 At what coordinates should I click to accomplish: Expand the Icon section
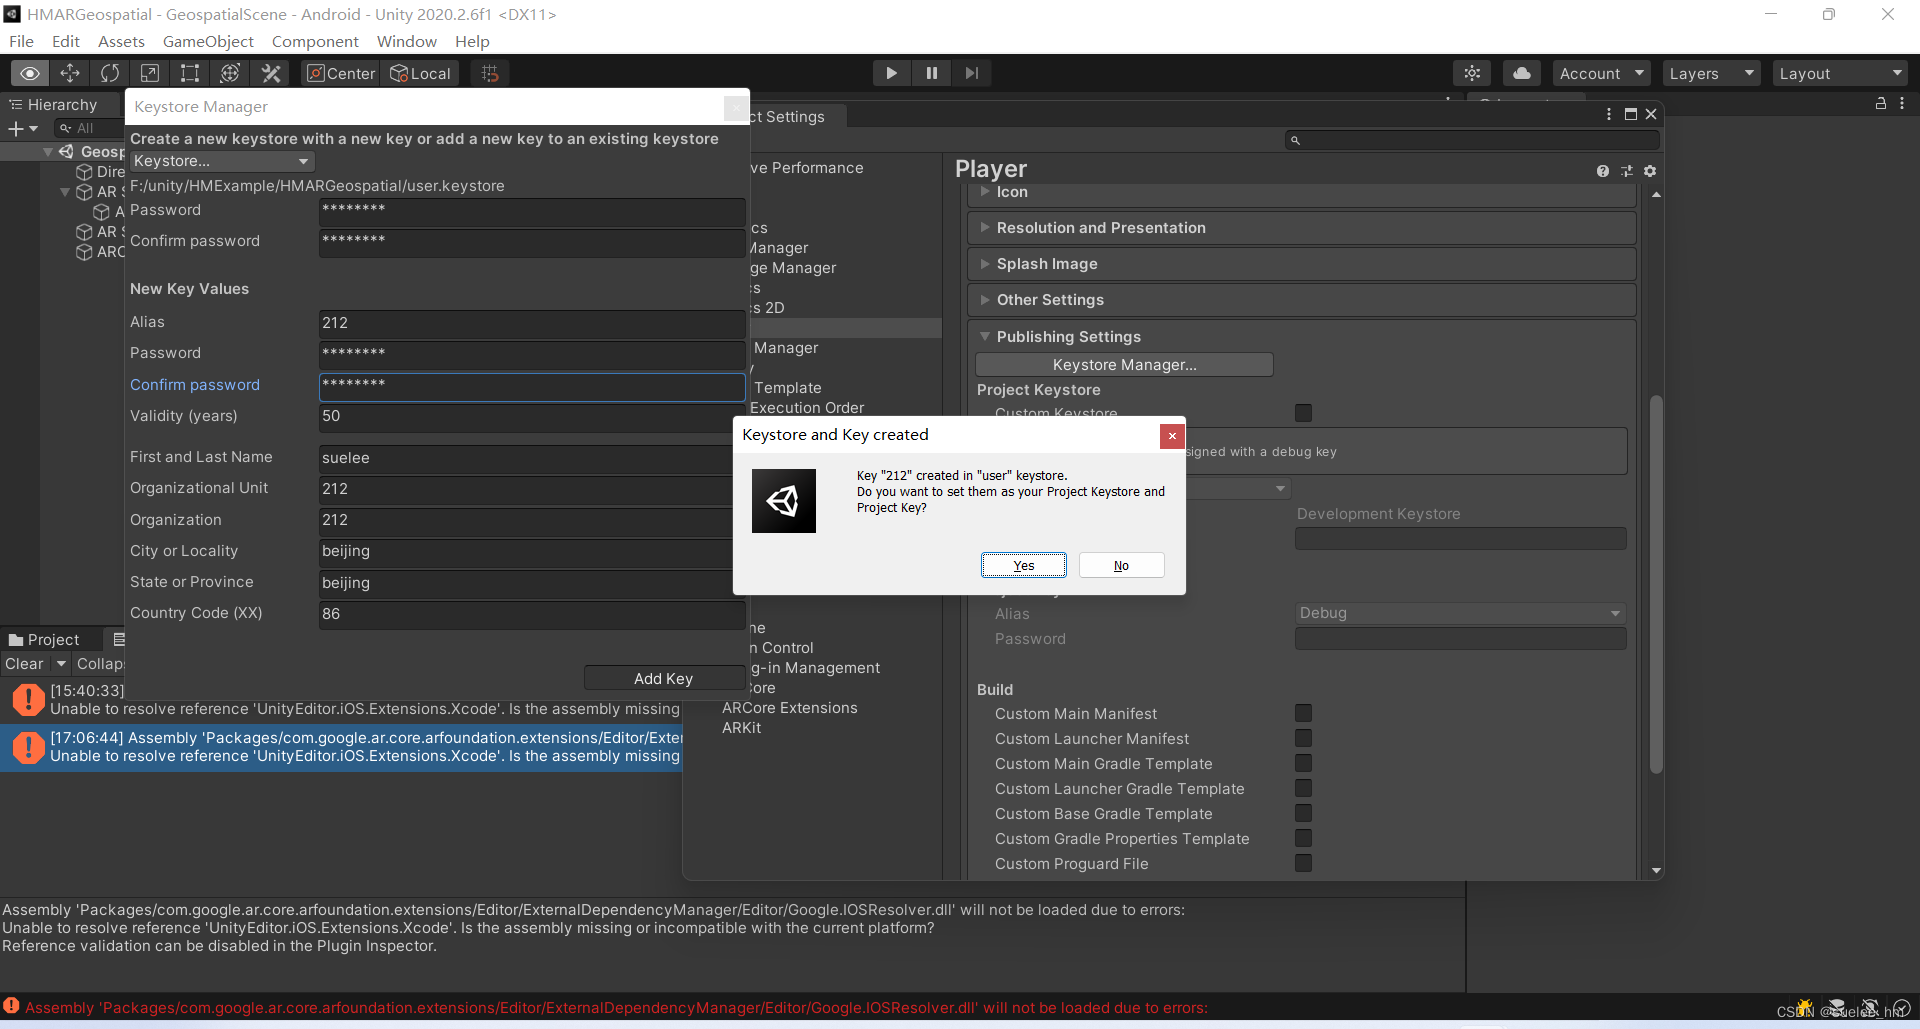1301,192
